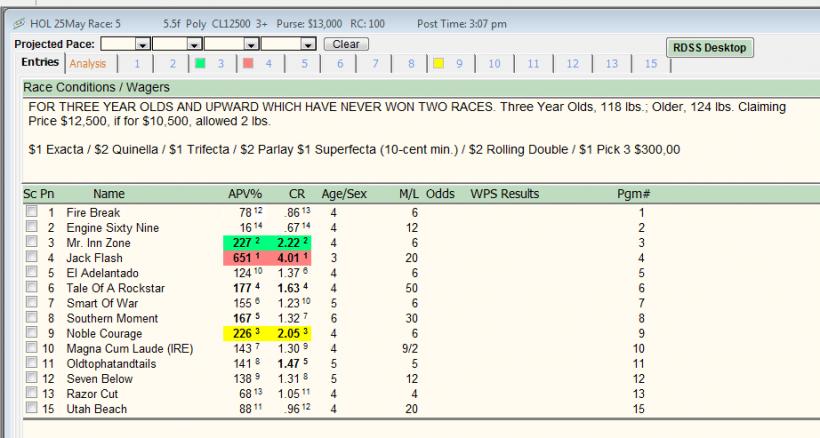Open horse tab 11
The height and width of the screenshot is (438, 820).
(533, 64)
